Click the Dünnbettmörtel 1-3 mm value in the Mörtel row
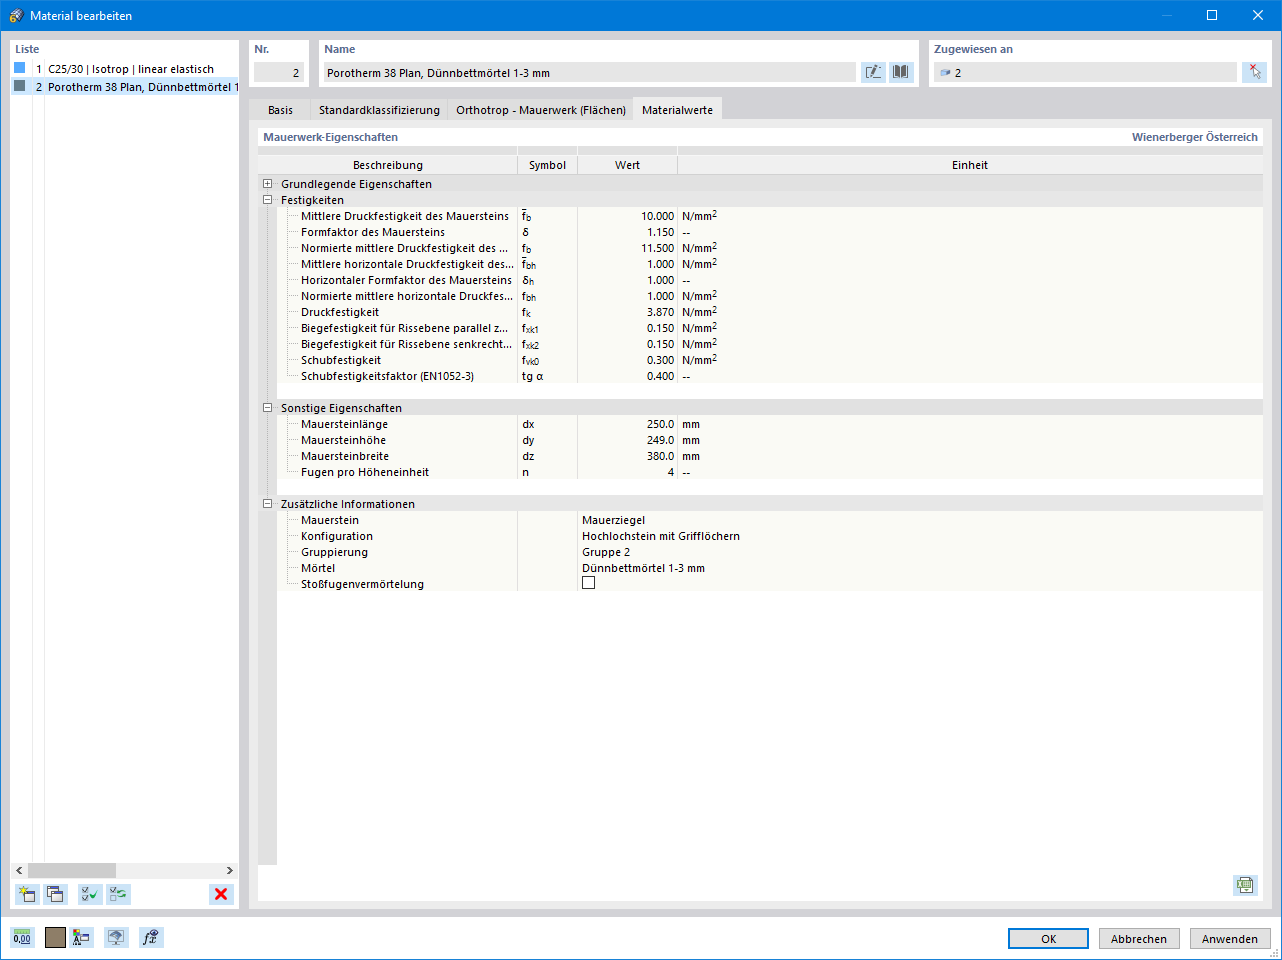The height and width of the screenshot is (960, 1282). 643,568
